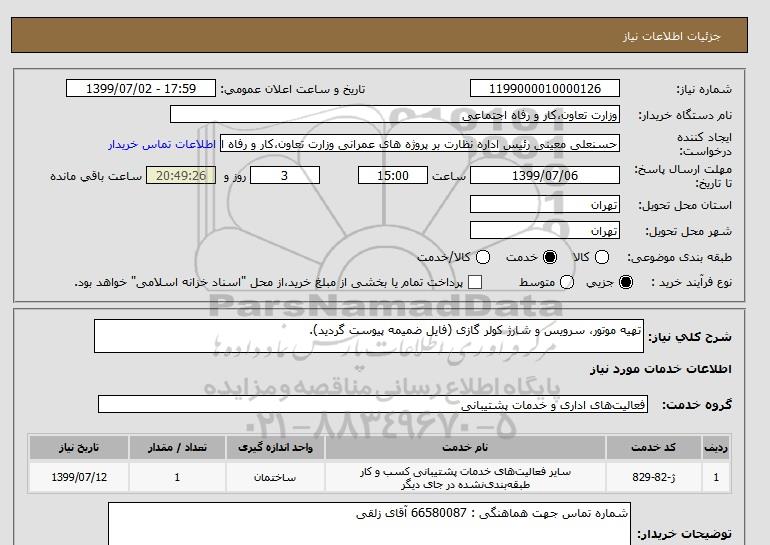Click the unit cell ساختمان

[275, 477]
